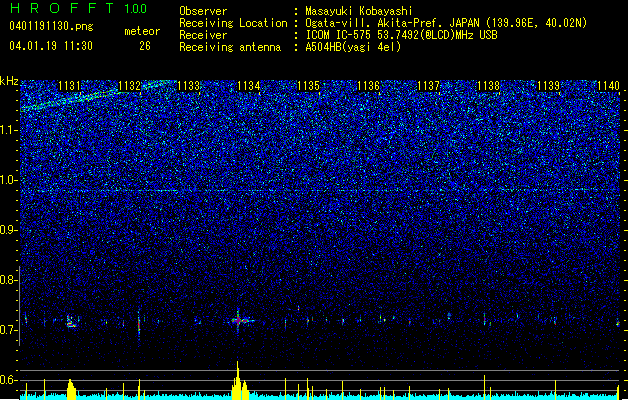Click the 0.6 kHz axis label
This screenshot has height=400, width=629.
click(8, 380)
